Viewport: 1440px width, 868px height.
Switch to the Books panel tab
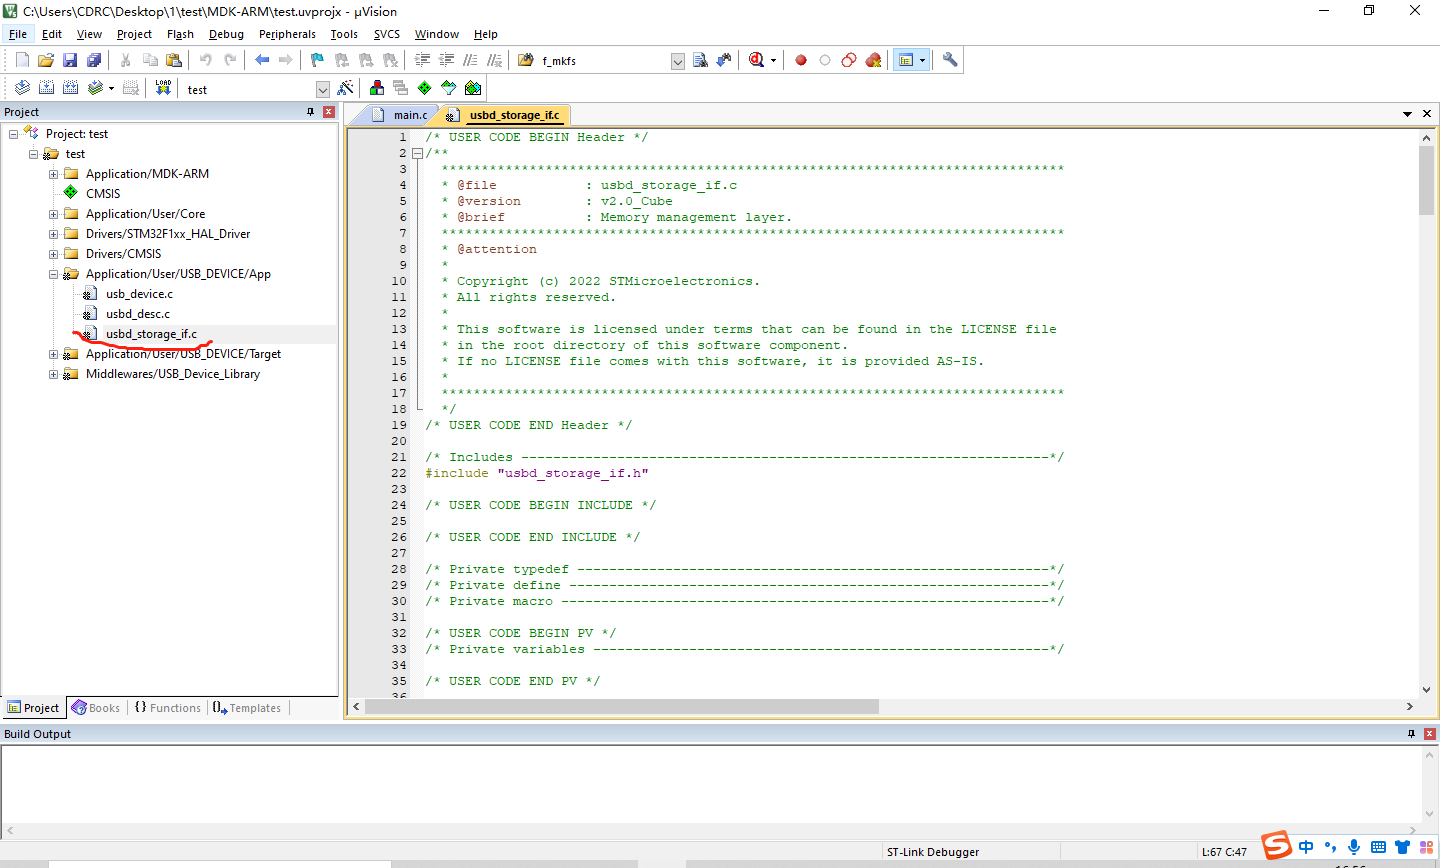95,707
